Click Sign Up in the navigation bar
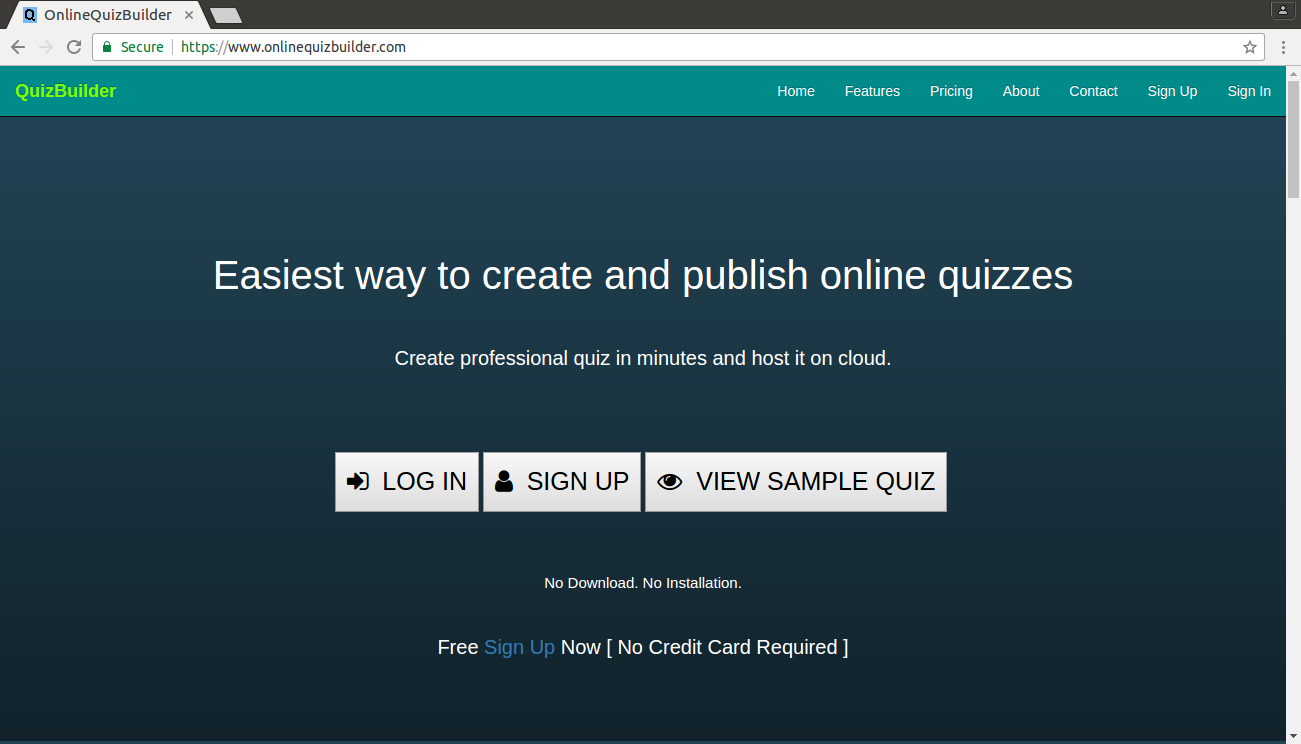Image resolution: width=1301 pixels, height=744 pixels. tap(1172, 91)
